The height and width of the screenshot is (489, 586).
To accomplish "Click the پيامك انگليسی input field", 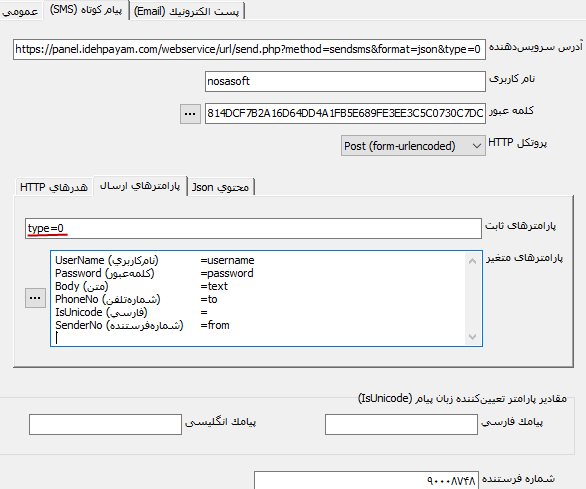I will click(x=105, y=424).
